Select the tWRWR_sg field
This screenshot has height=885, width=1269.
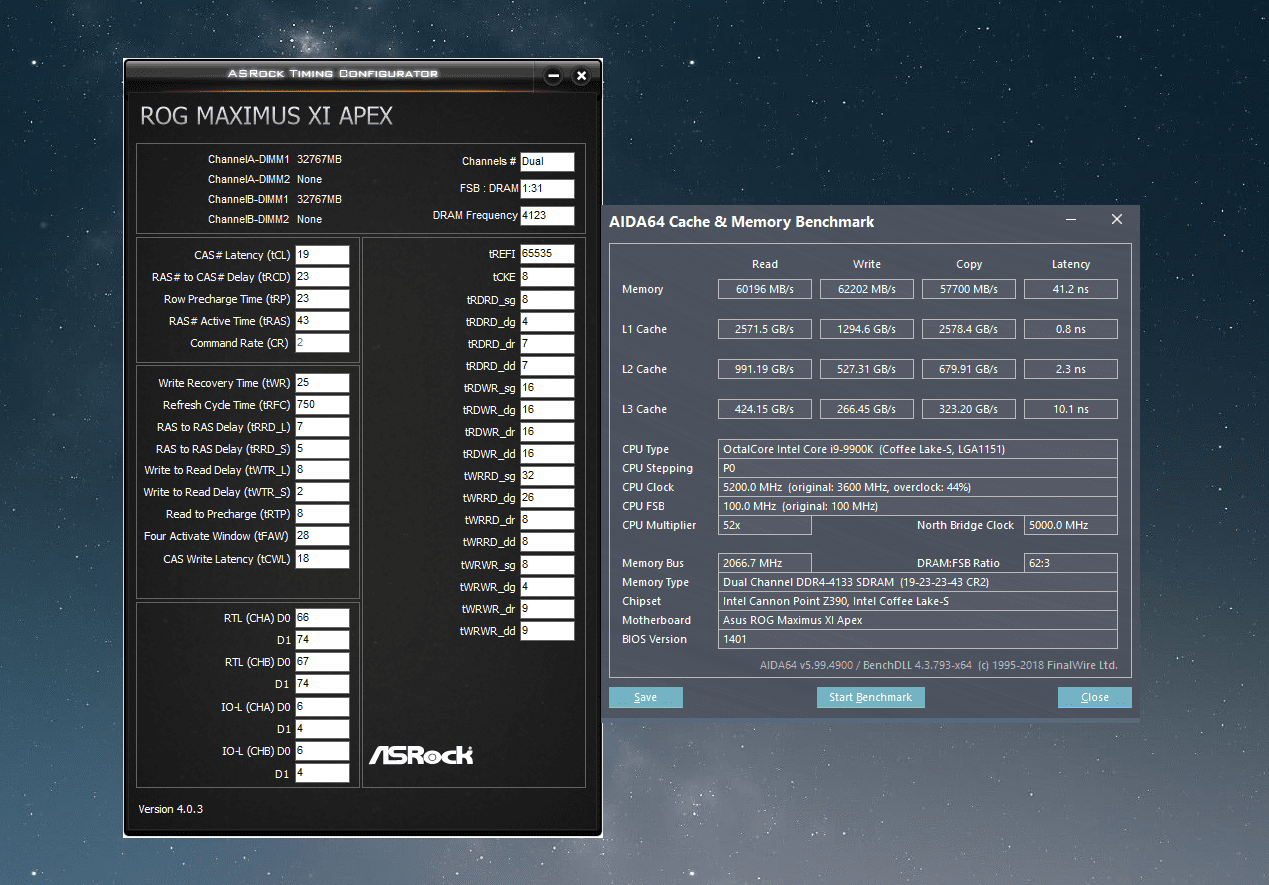pyautogui.click(x=547, y=565)
